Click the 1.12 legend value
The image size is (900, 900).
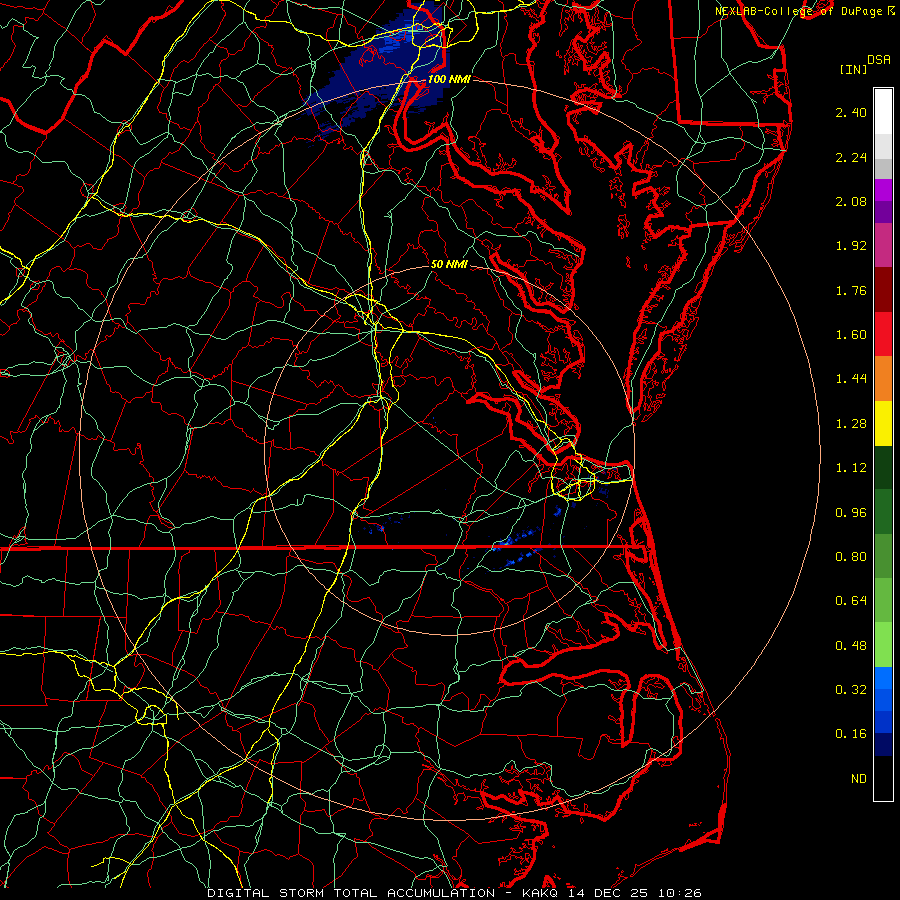[x=851, y=468]
